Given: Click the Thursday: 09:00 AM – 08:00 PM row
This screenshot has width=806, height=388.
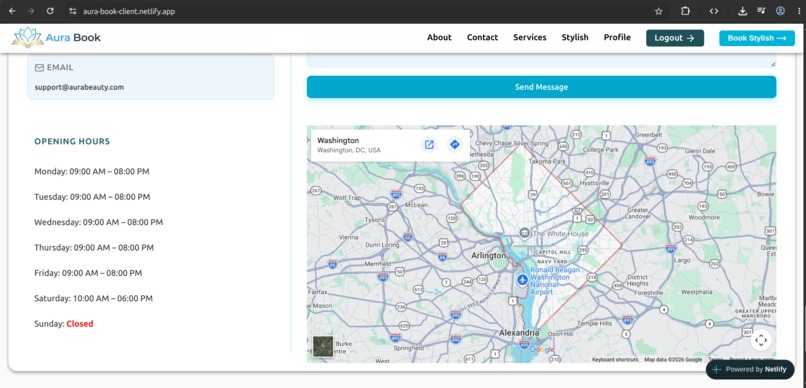Looking at the screenshot, I should (94, 248).
